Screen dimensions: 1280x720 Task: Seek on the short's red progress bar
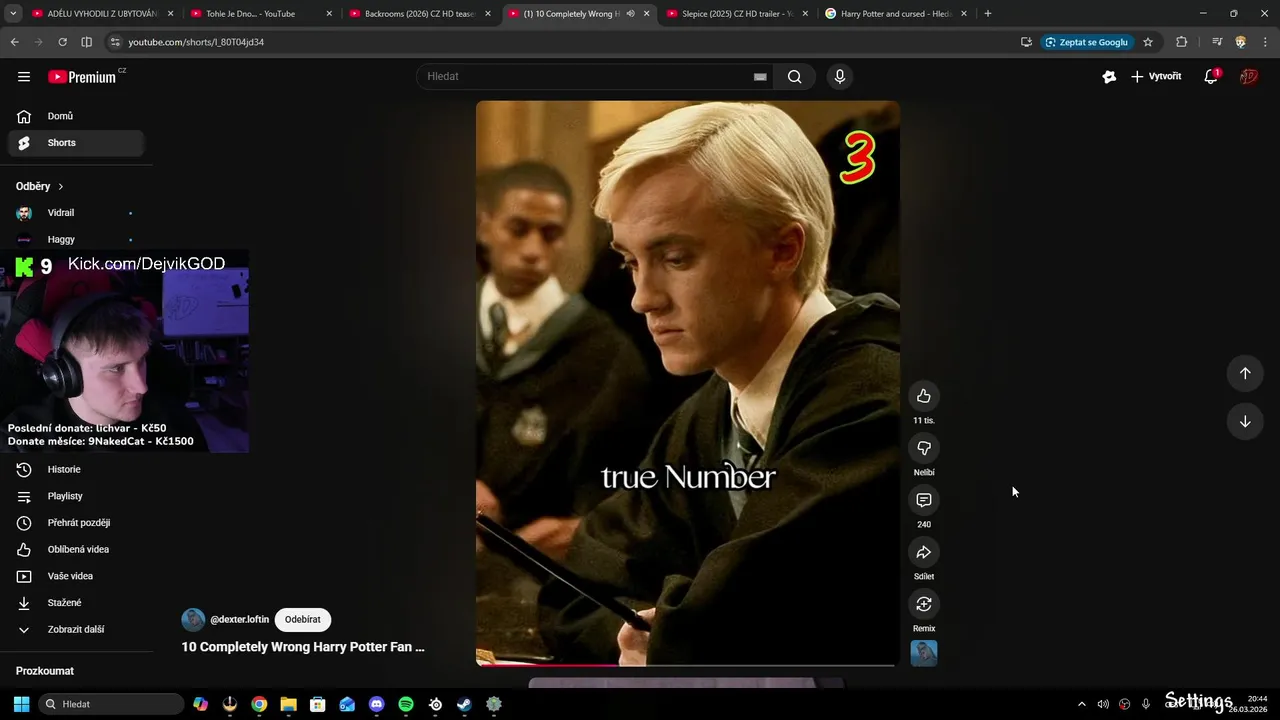coord(685,664)
